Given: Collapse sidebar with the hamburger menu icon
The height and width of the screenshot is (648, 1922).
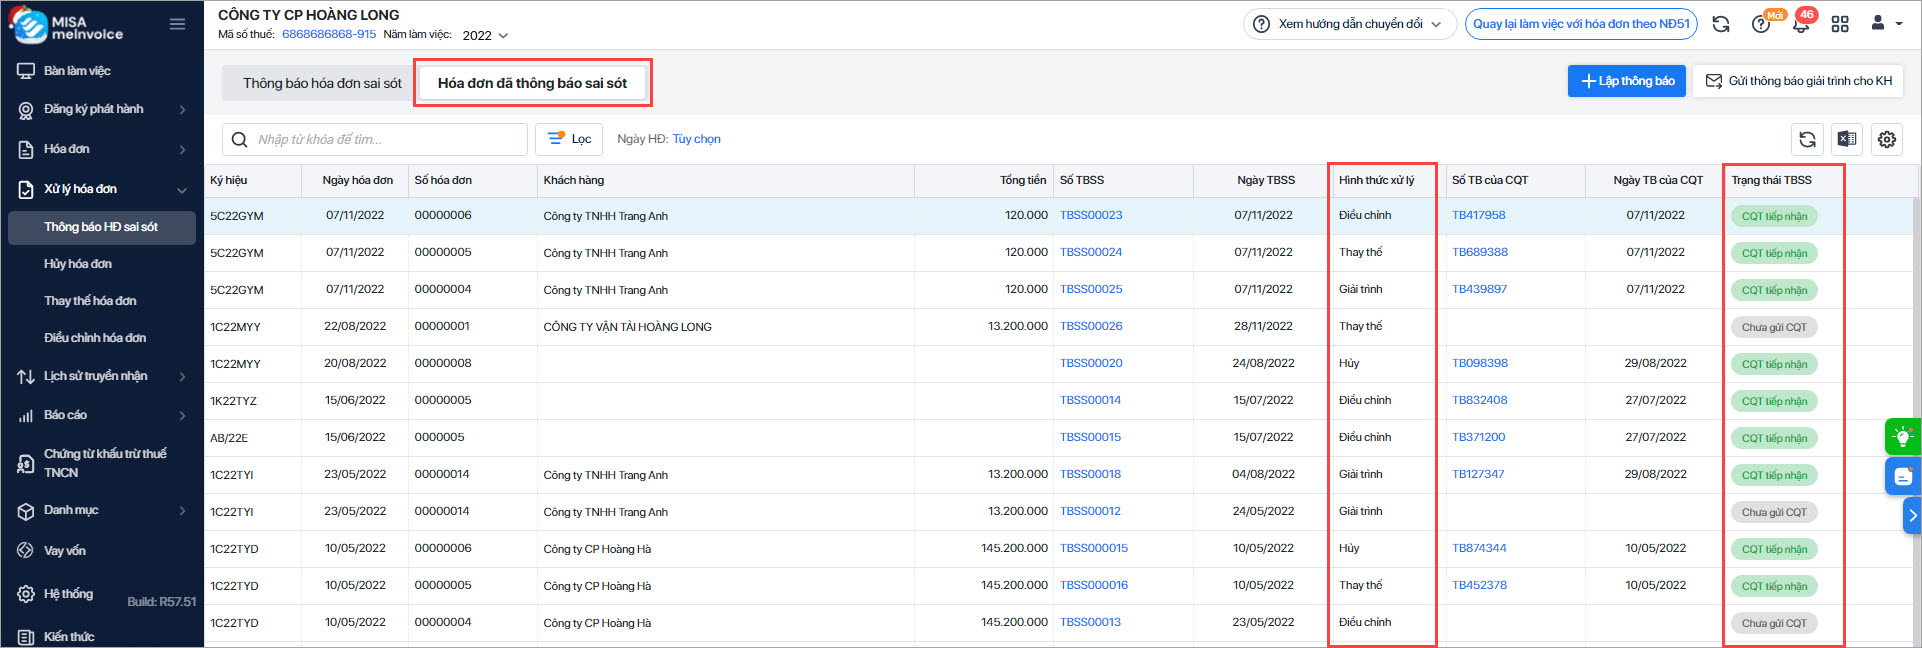Looking at the screenshot, I should point(177,24).
